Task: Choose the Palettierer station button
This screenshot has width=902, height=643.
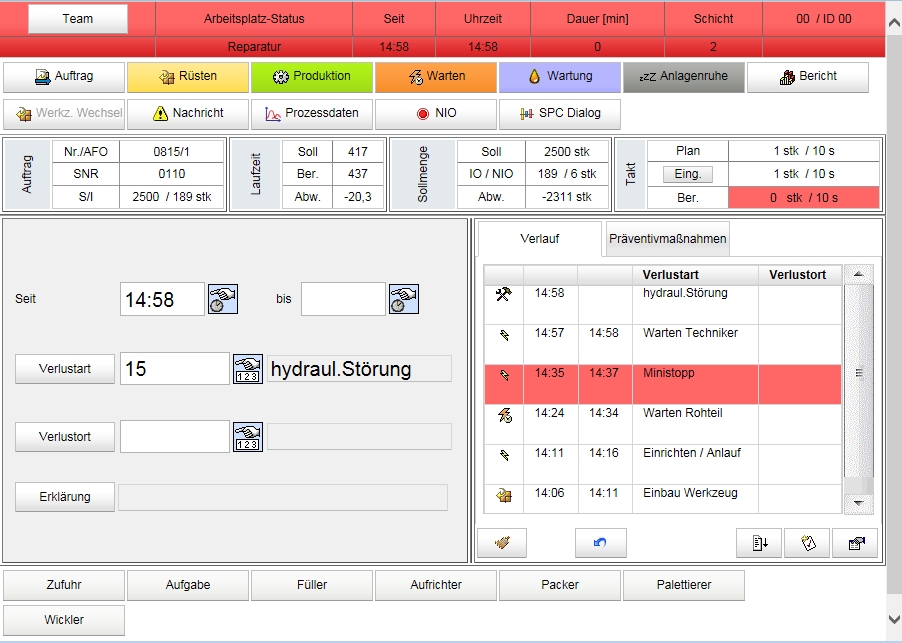Action: (x=684, y=585)
